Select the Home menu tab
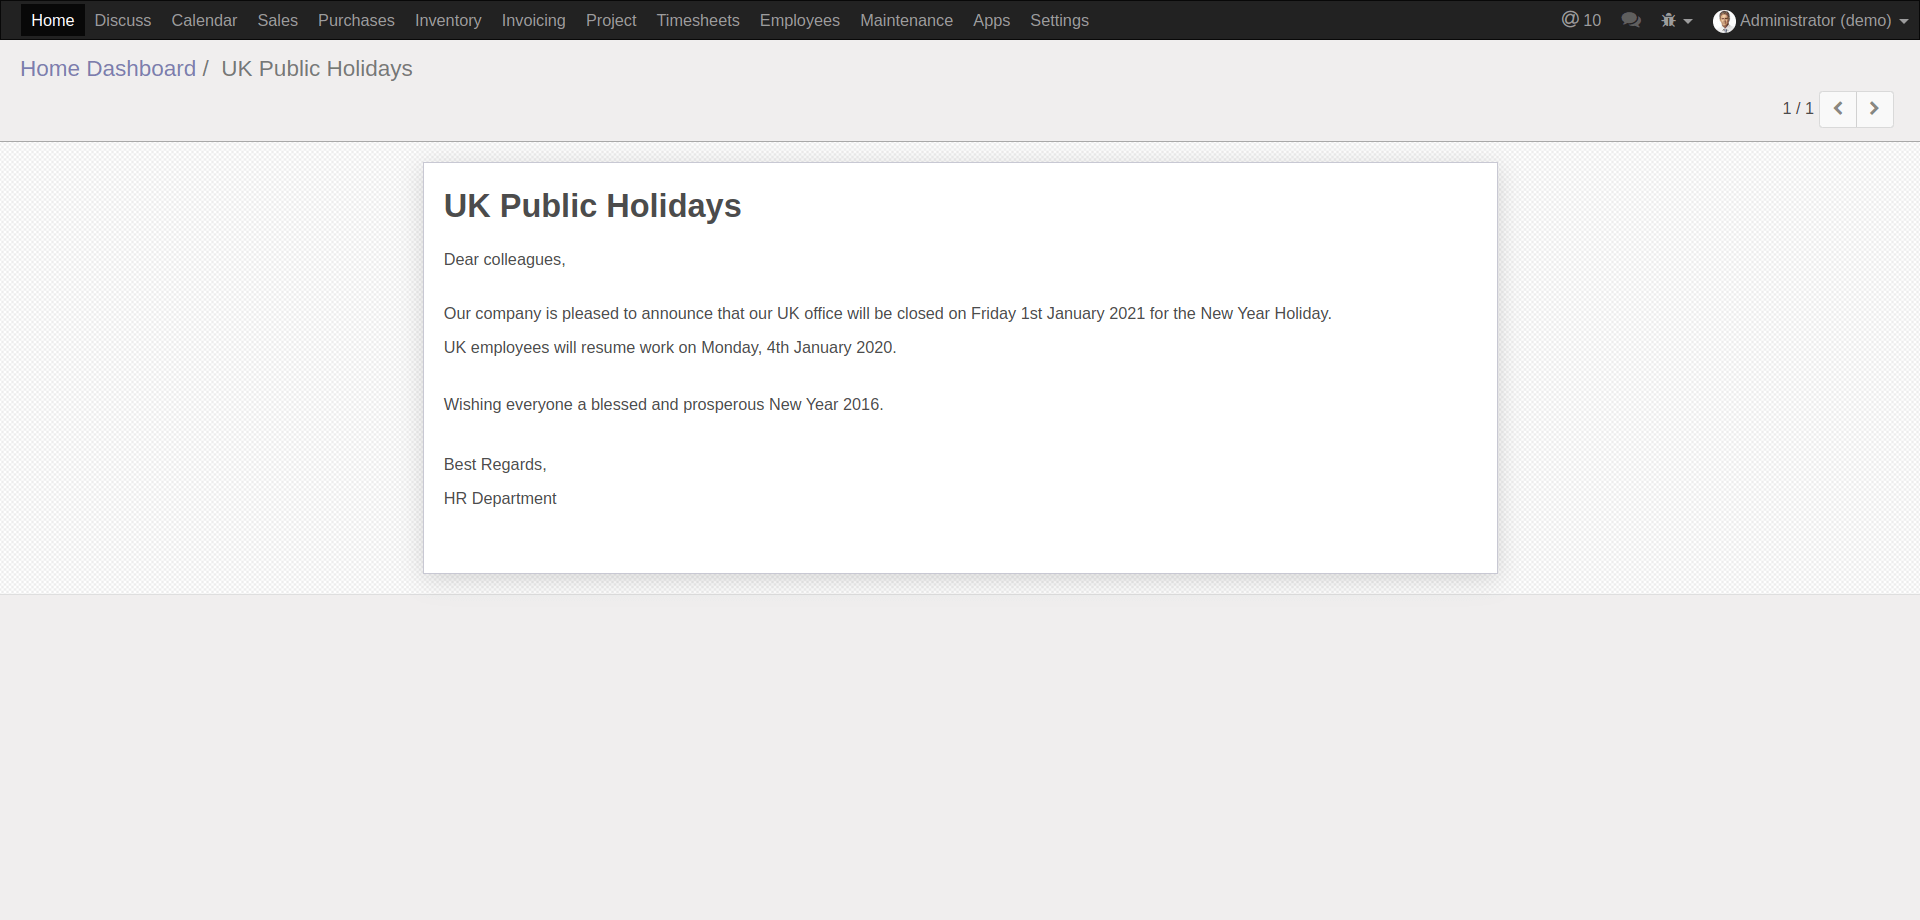Screen dimensions: 1920x920 pyautogui.click(x=52, y=20)
